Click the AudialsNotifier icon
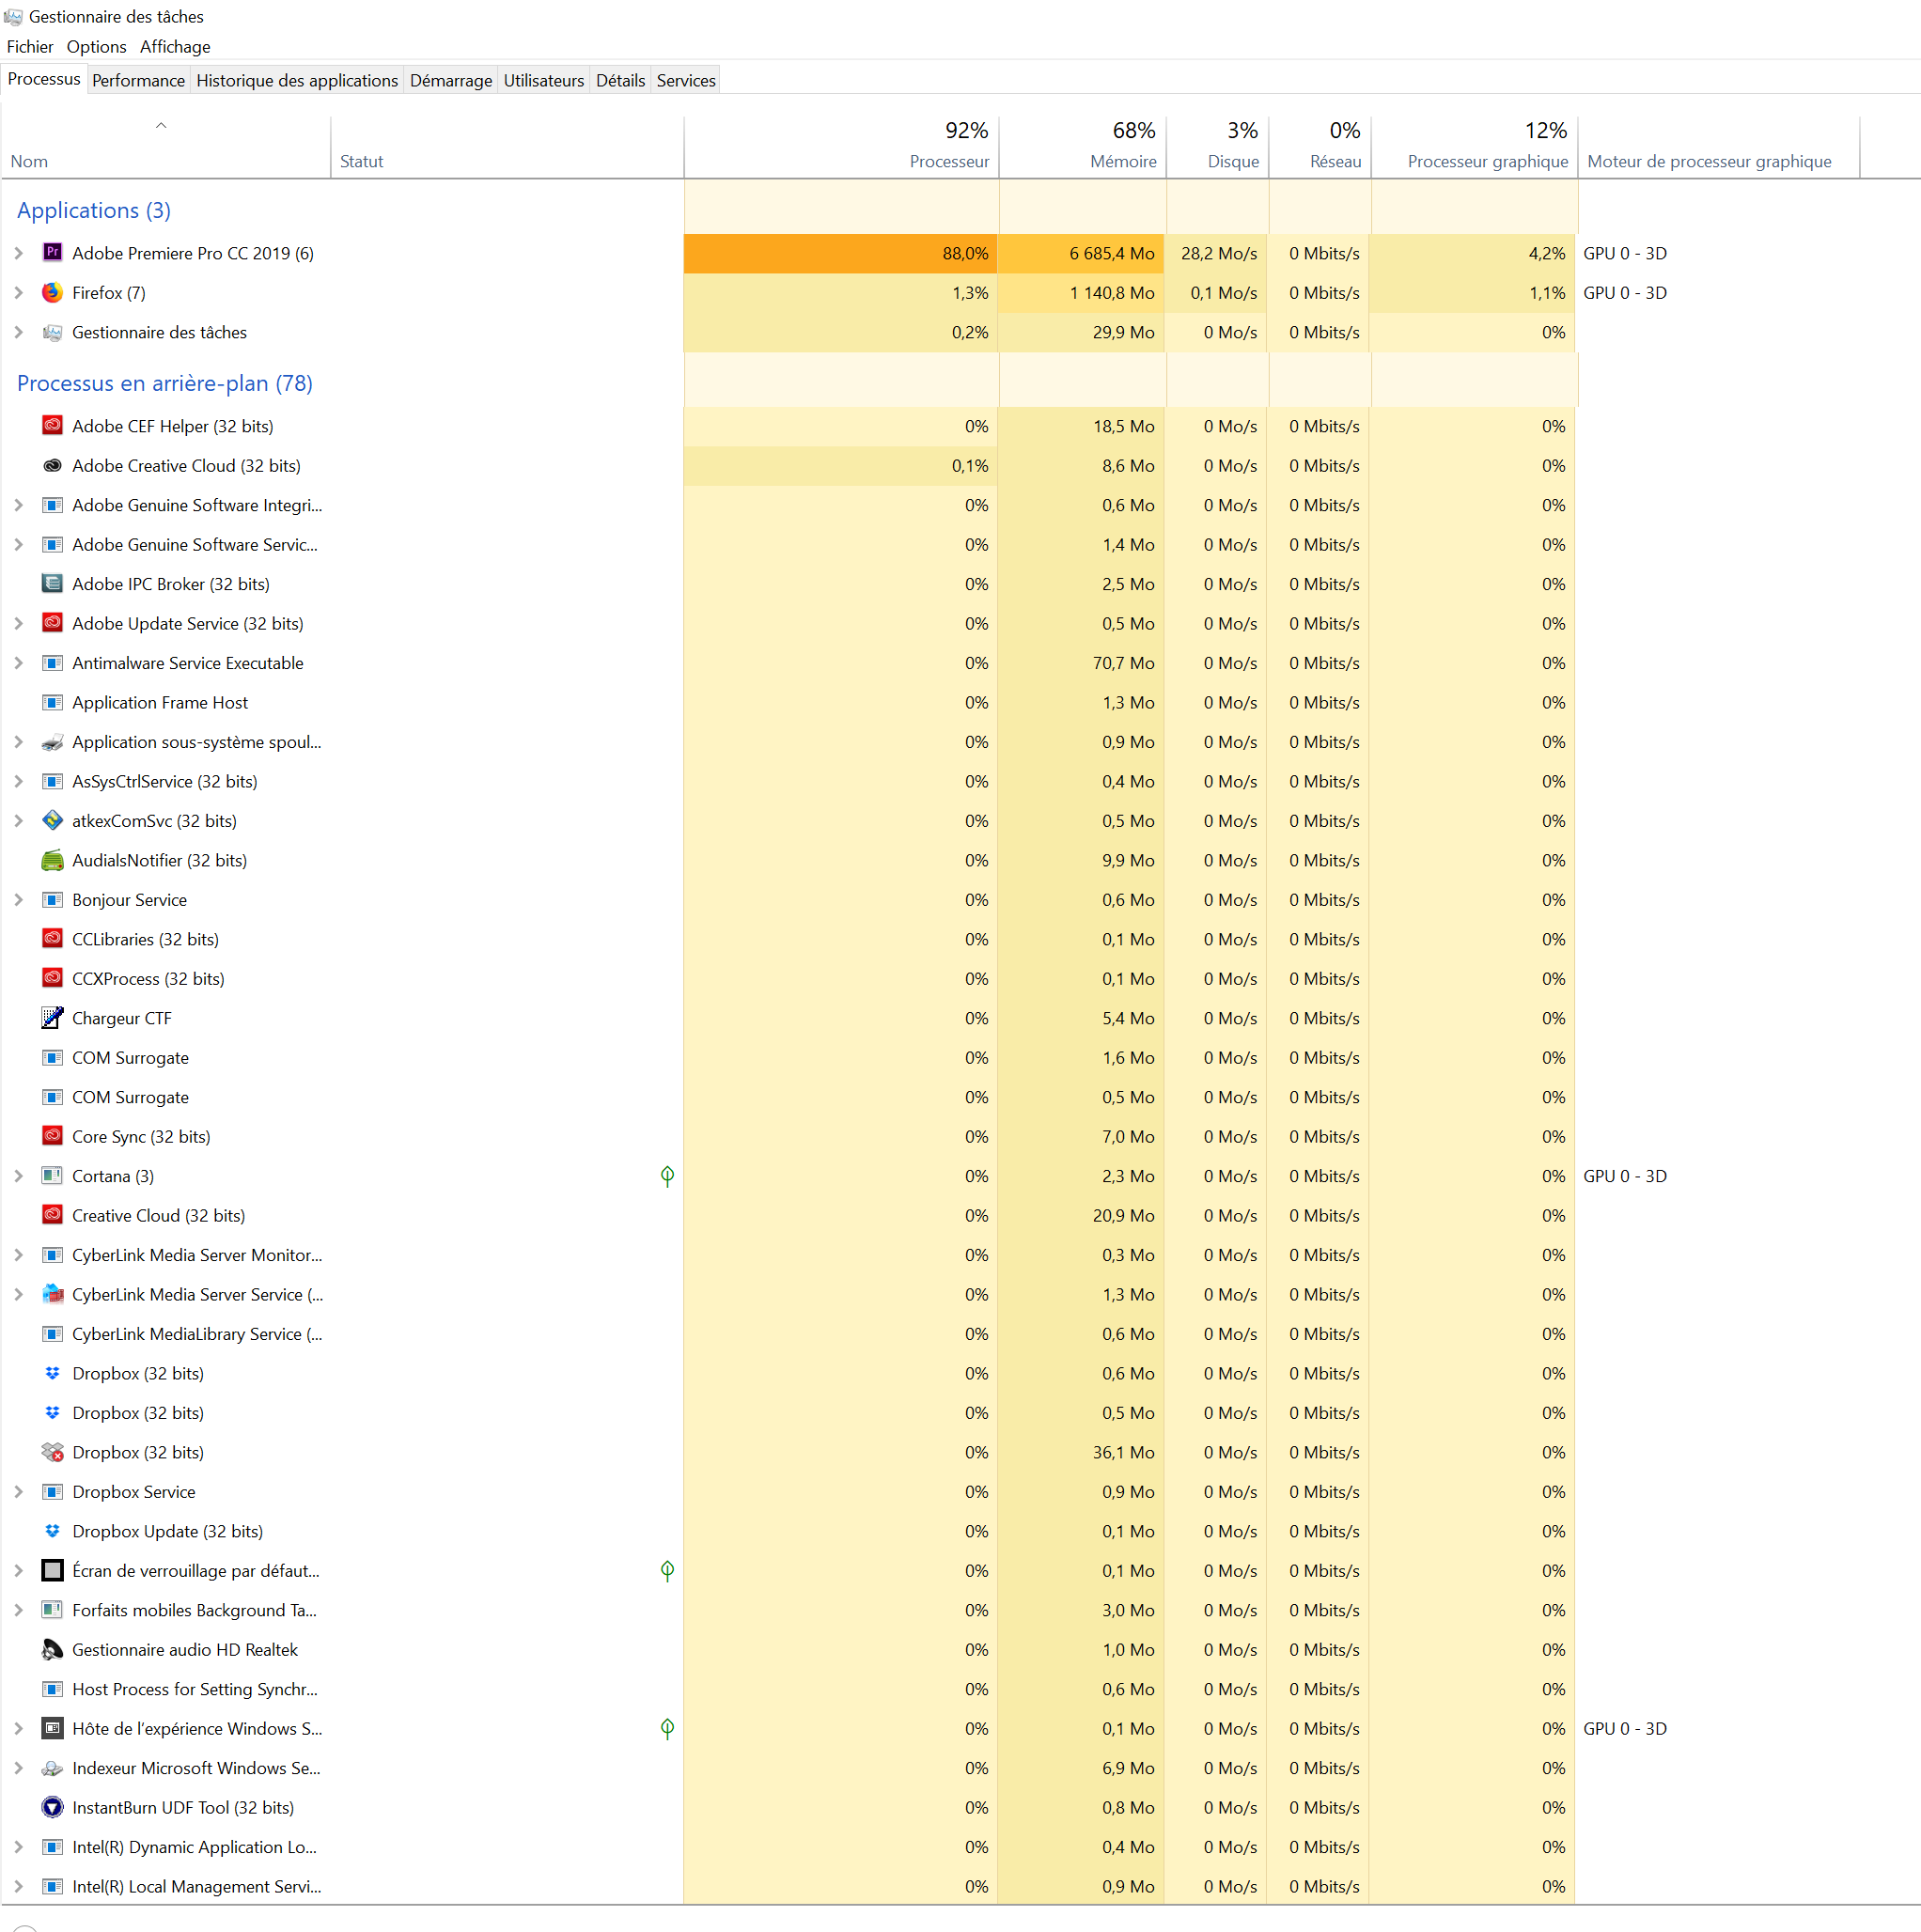This screenshot has height=1932, width=1921. coord(52,860)
